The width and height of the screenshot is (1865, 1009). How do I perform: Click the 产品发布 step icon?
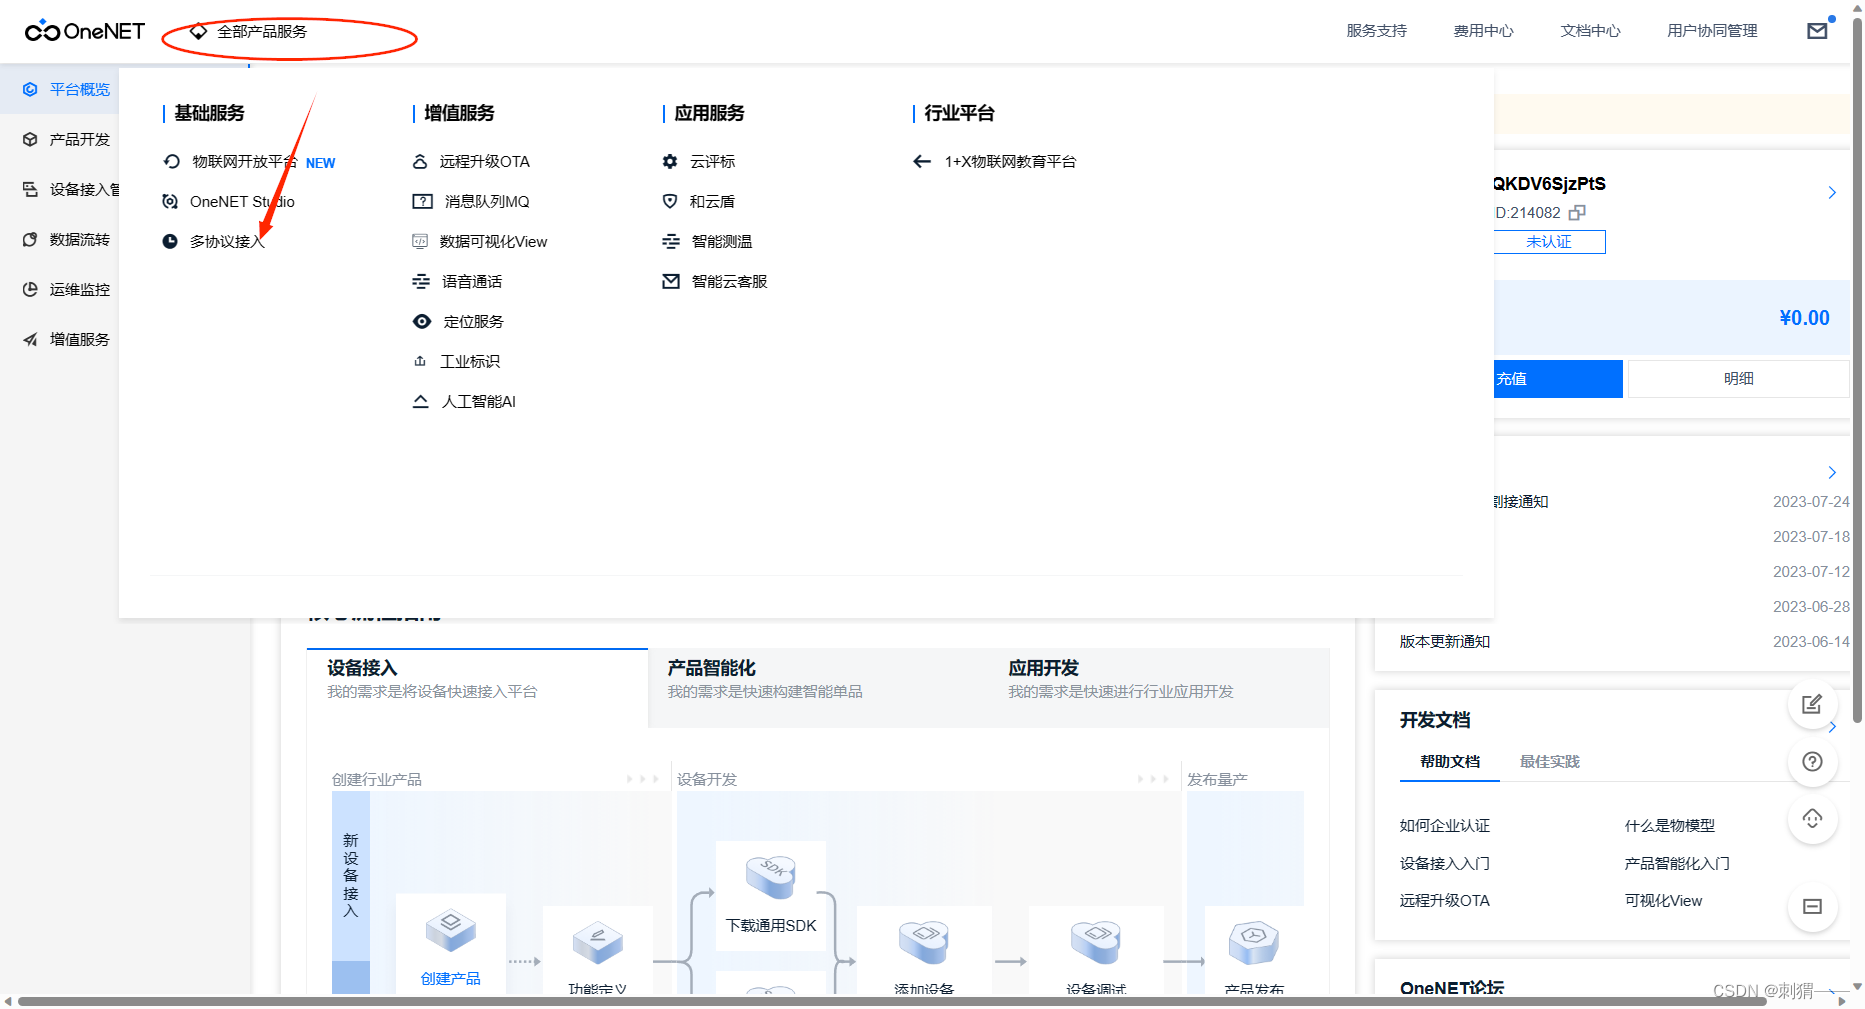click(x=1254, y=941)
